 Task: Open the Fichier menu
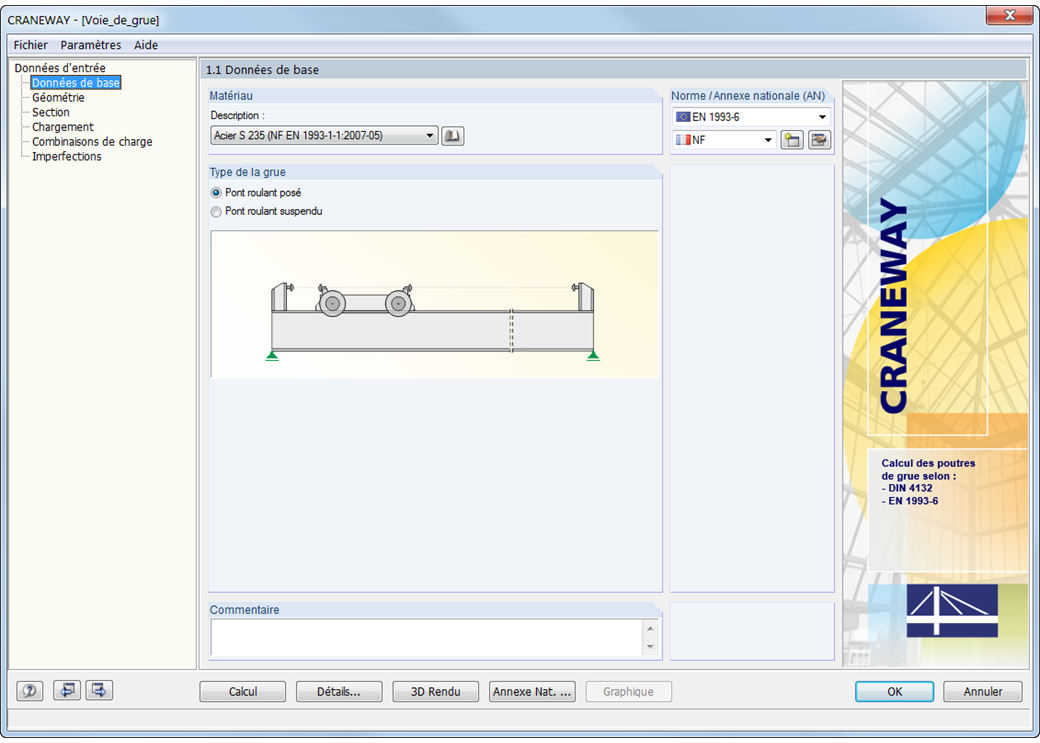31,45
